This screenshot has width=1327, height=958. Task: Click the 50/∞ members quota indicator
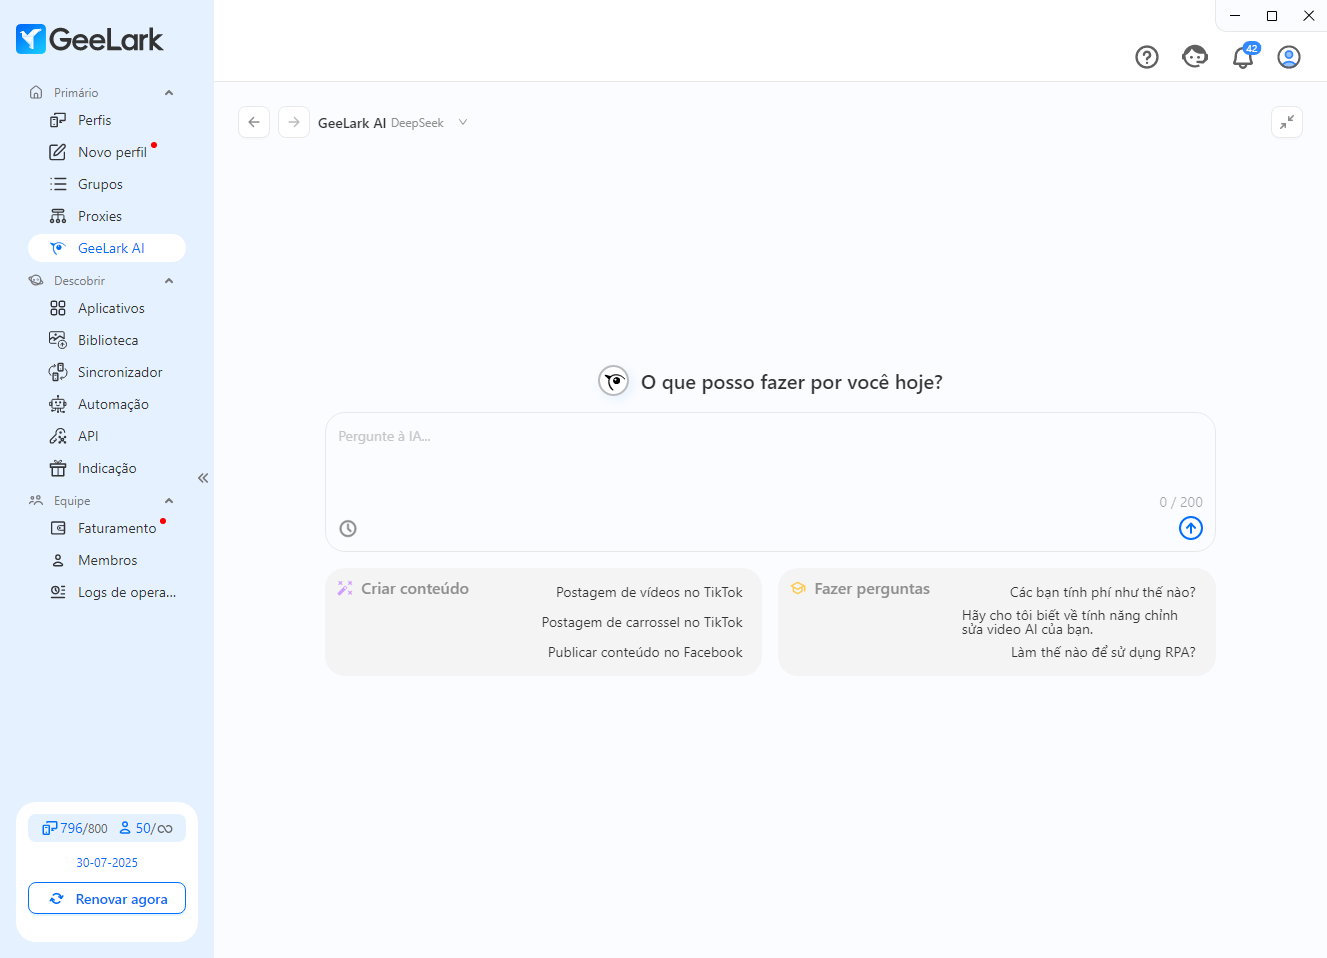(x=146, y=828)
